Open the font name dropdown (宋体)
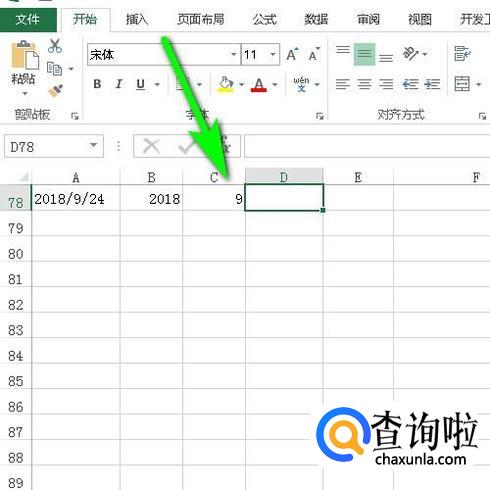 pyautogui.click(x=234, y=54)
